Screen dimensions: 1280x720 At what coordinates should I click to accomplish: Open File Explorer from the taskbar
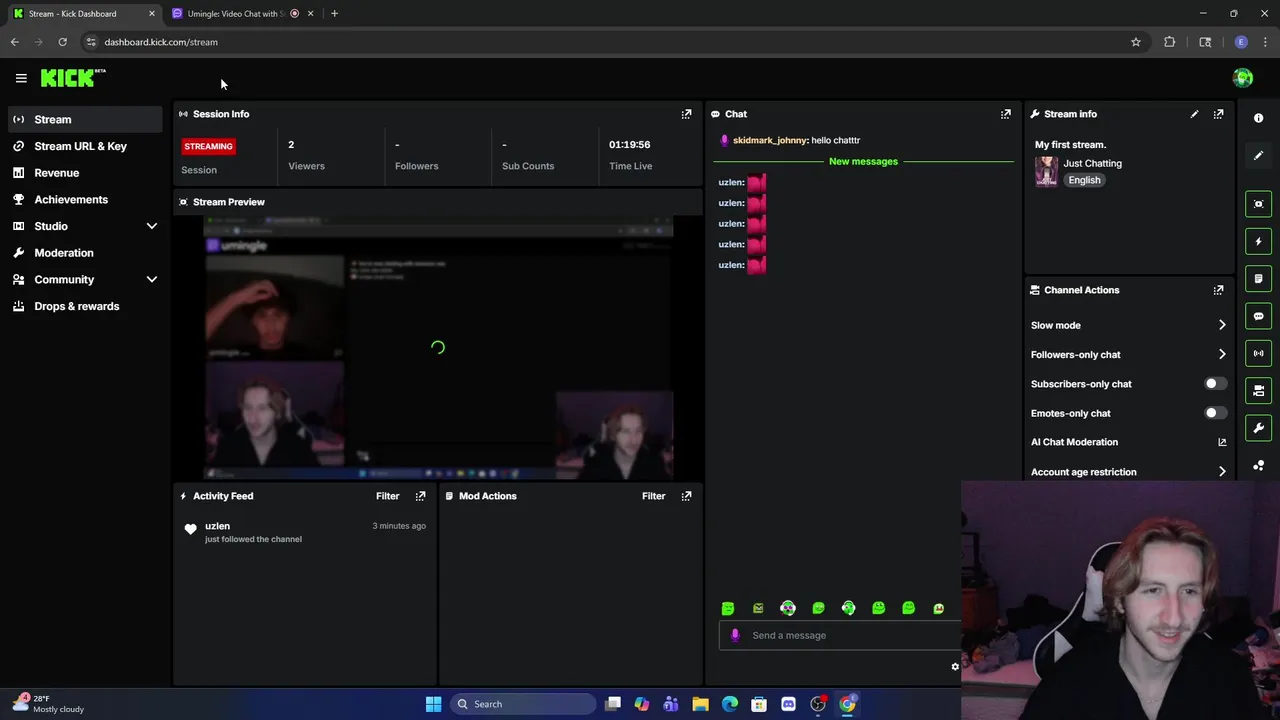(x=700, y=704)
